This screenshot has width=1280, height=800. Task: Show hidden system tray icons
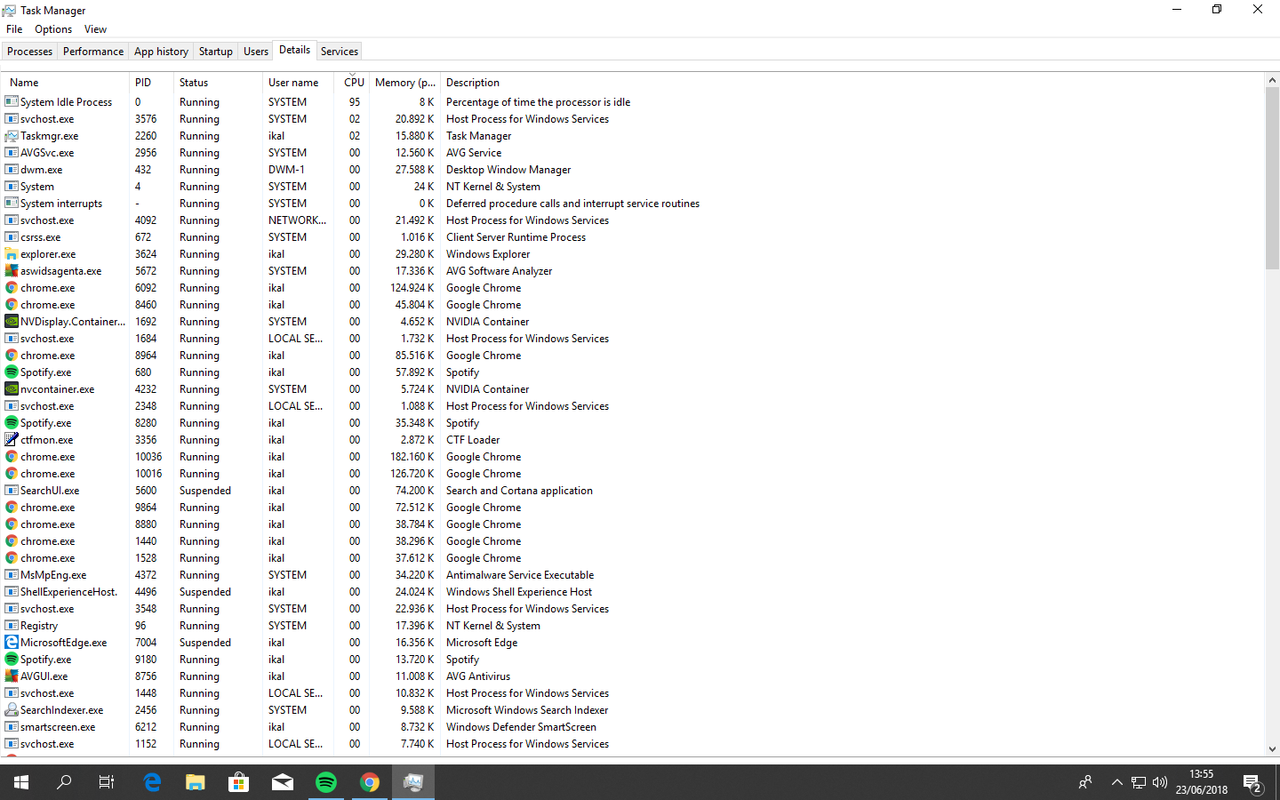[1117, 782]
